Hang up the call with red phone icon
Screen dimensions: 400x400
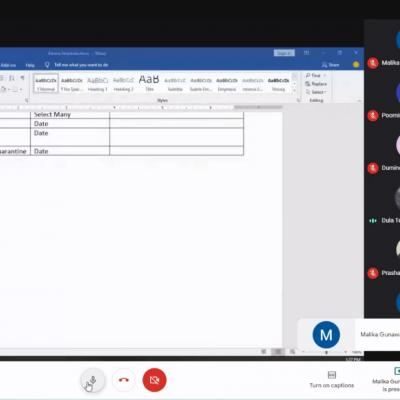click(x=124, y=380)
